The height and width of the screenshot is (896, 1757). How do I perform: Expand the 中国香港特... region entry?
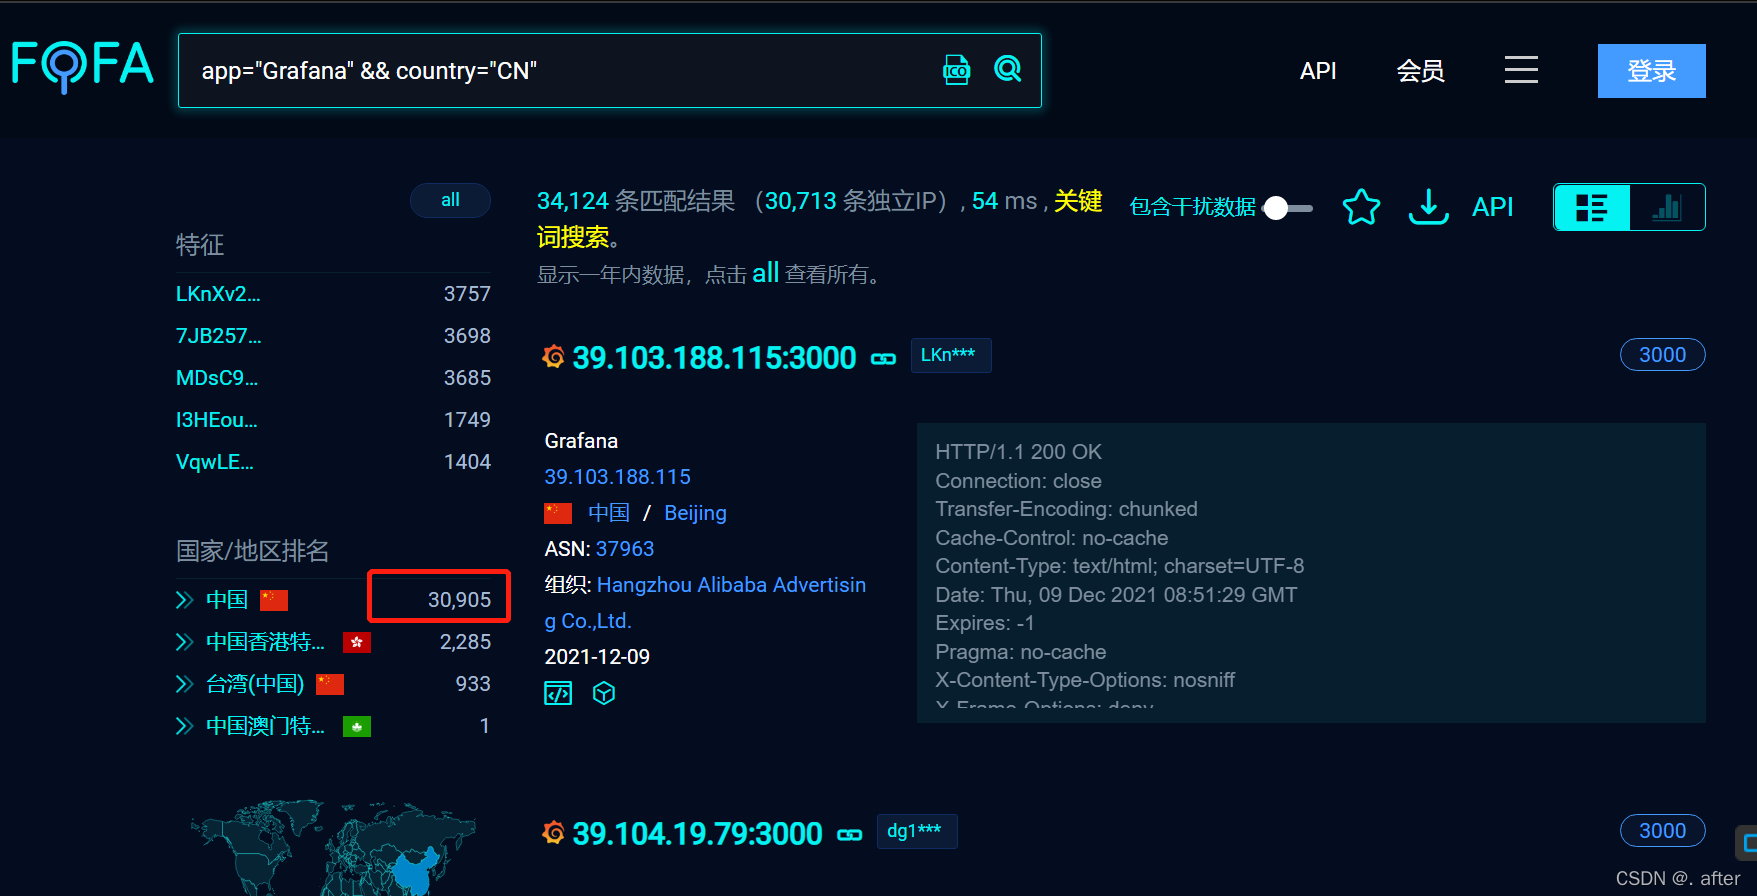pos(184,642)
